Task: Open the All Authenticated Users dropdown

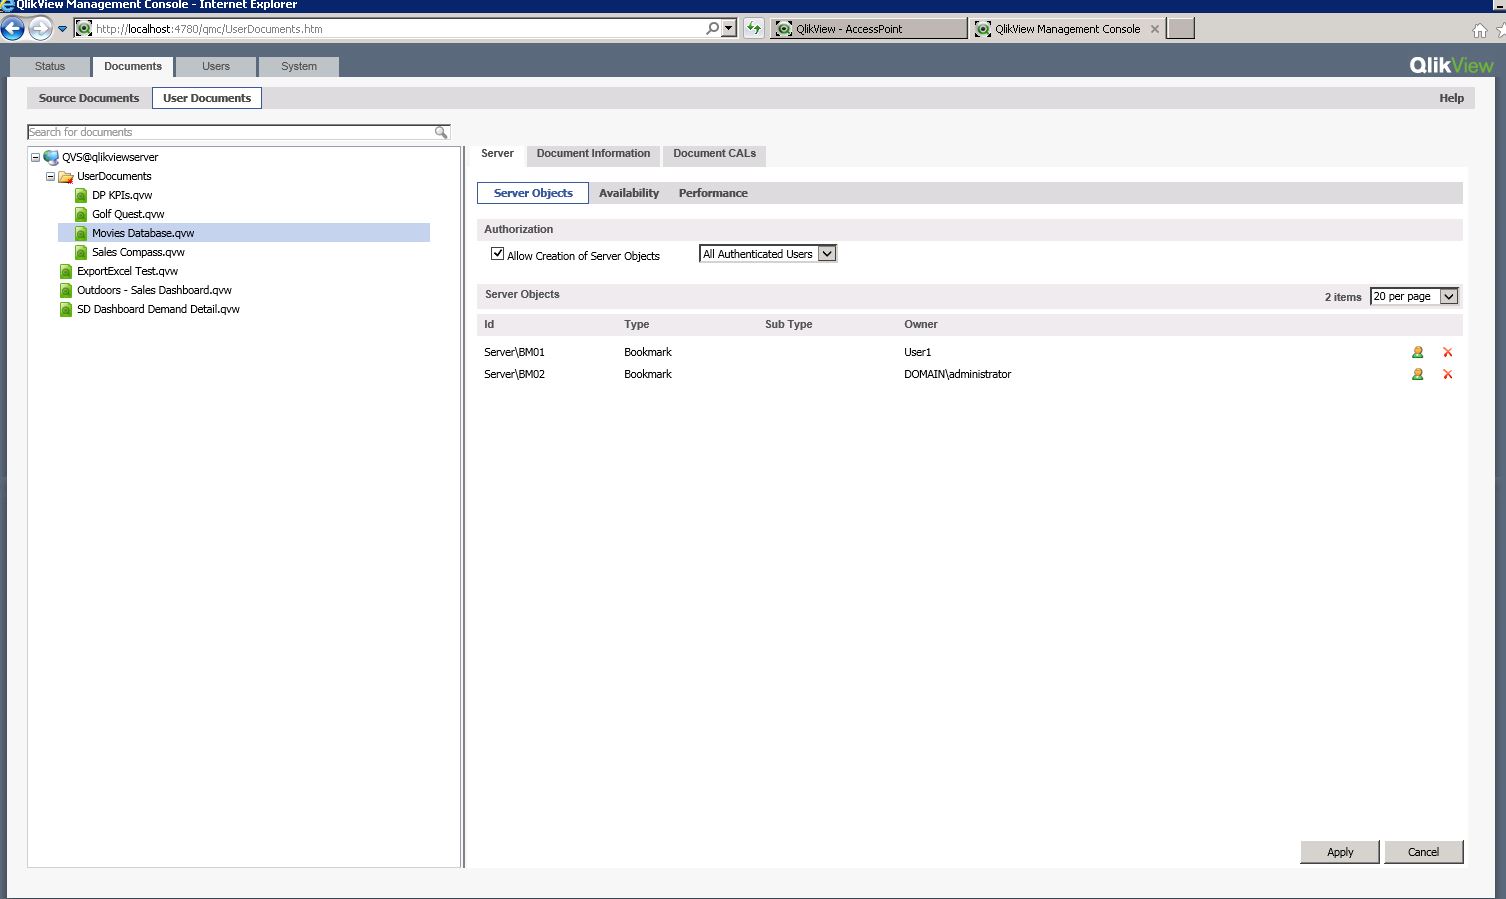Action: 826,253
